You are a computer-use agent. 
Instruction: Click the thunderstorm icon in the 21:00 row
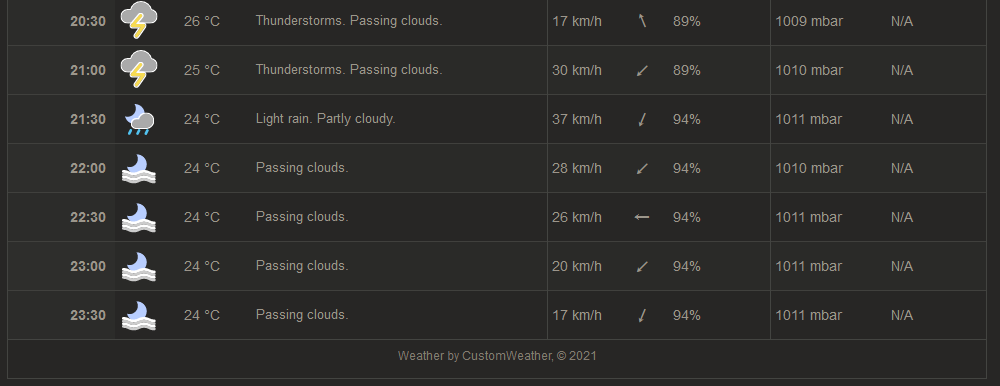[x=139, y=69]
